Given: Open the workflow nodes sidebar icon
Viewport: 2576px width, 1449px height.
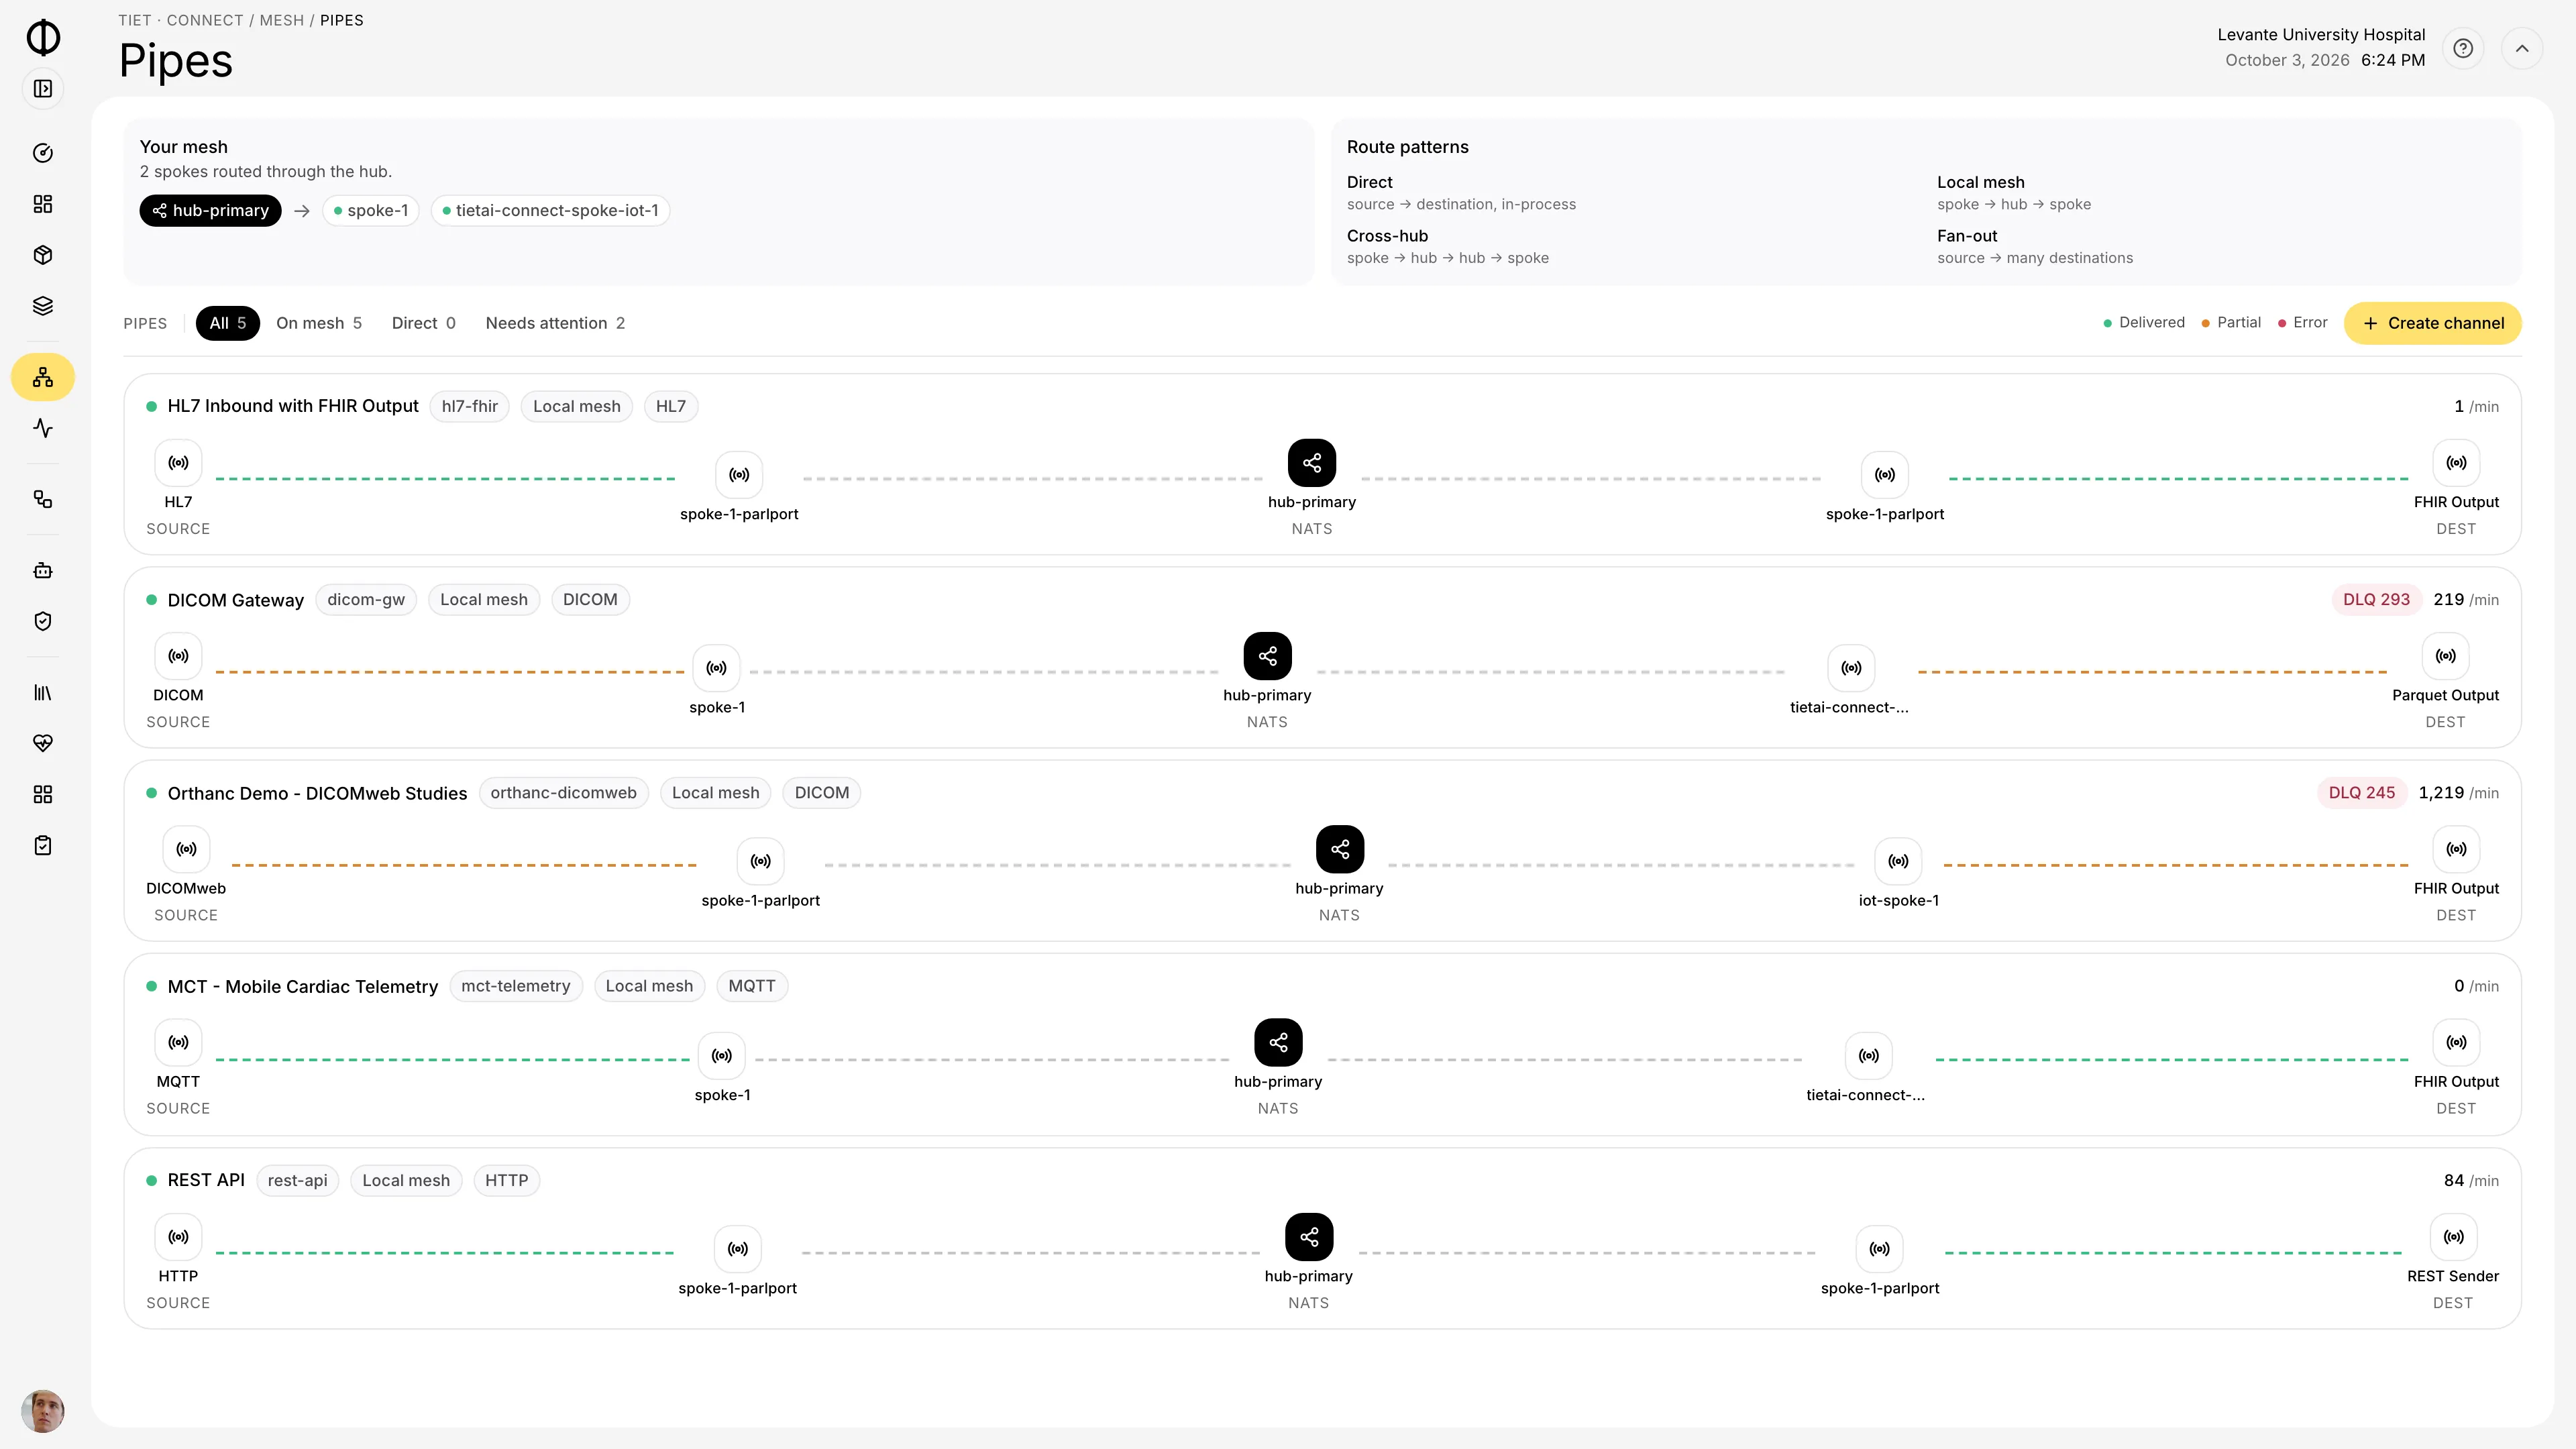Looking at the screenshot, I should [43, 499].
